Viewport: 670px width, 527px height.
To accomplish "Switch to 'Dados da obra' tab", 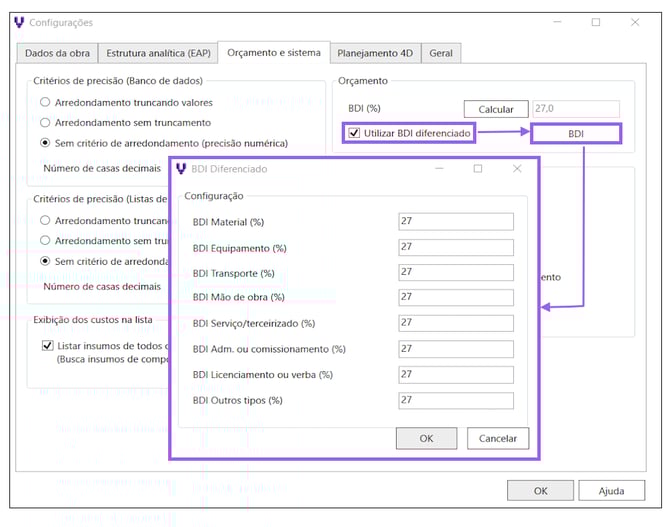I will pyautogui.click(x=55, y=53).
